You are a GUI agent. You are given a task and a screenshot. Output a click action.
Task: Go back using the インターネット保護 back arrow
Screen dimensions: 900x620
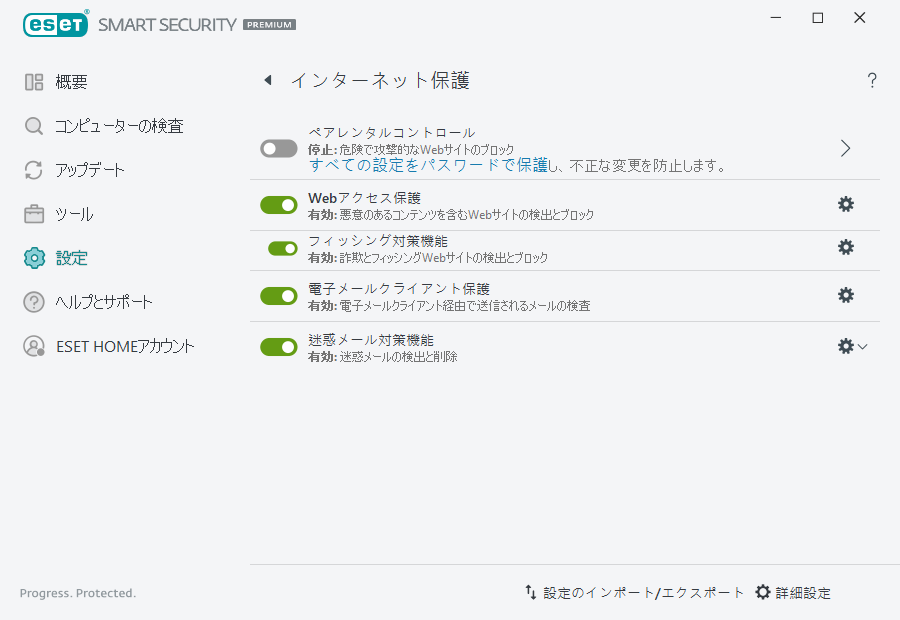267,80
